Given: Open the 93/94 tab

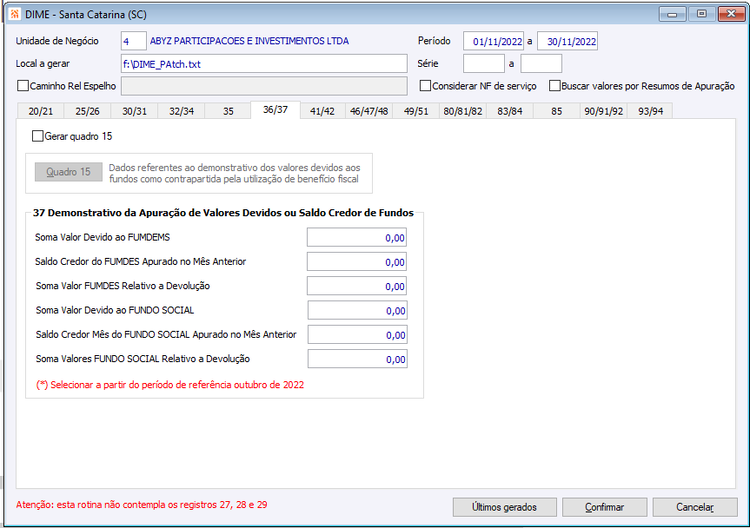Looking at the screenshot, I should tap(651, 111).
